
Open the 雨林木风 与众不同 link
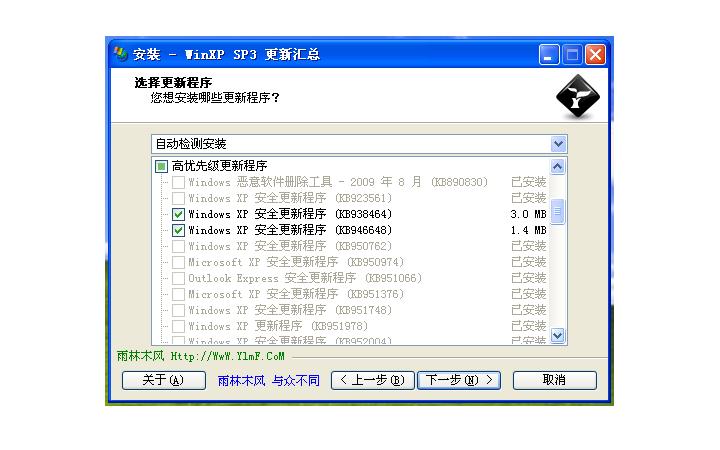coord(269,381)
